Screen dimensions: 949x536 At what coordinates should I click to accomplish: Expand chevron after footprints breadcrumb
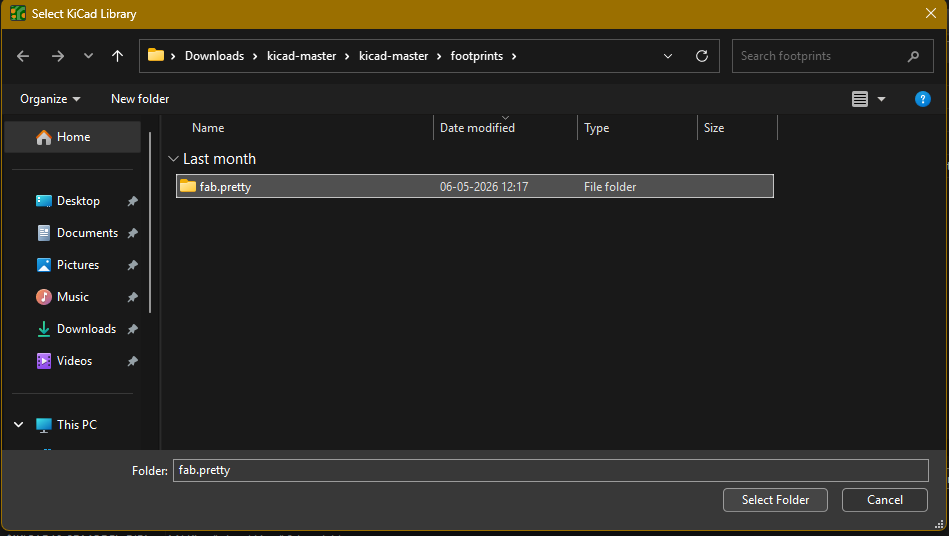click(x=514, y=56)
